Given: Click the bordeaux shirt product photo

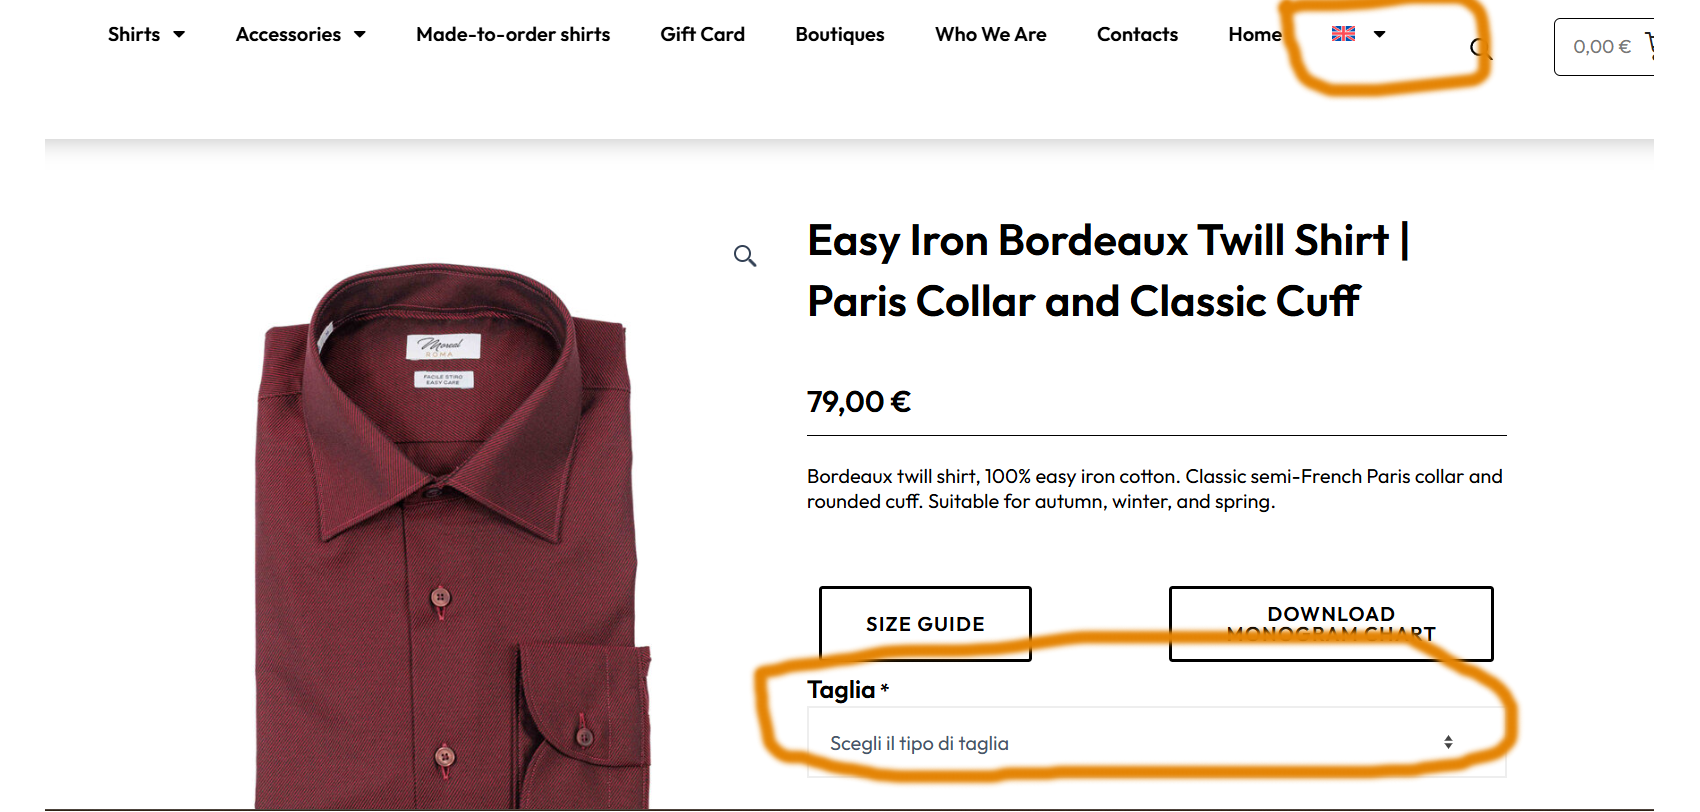Looking at the screenshot, I should pyautogui.click(x=445, y=540).
